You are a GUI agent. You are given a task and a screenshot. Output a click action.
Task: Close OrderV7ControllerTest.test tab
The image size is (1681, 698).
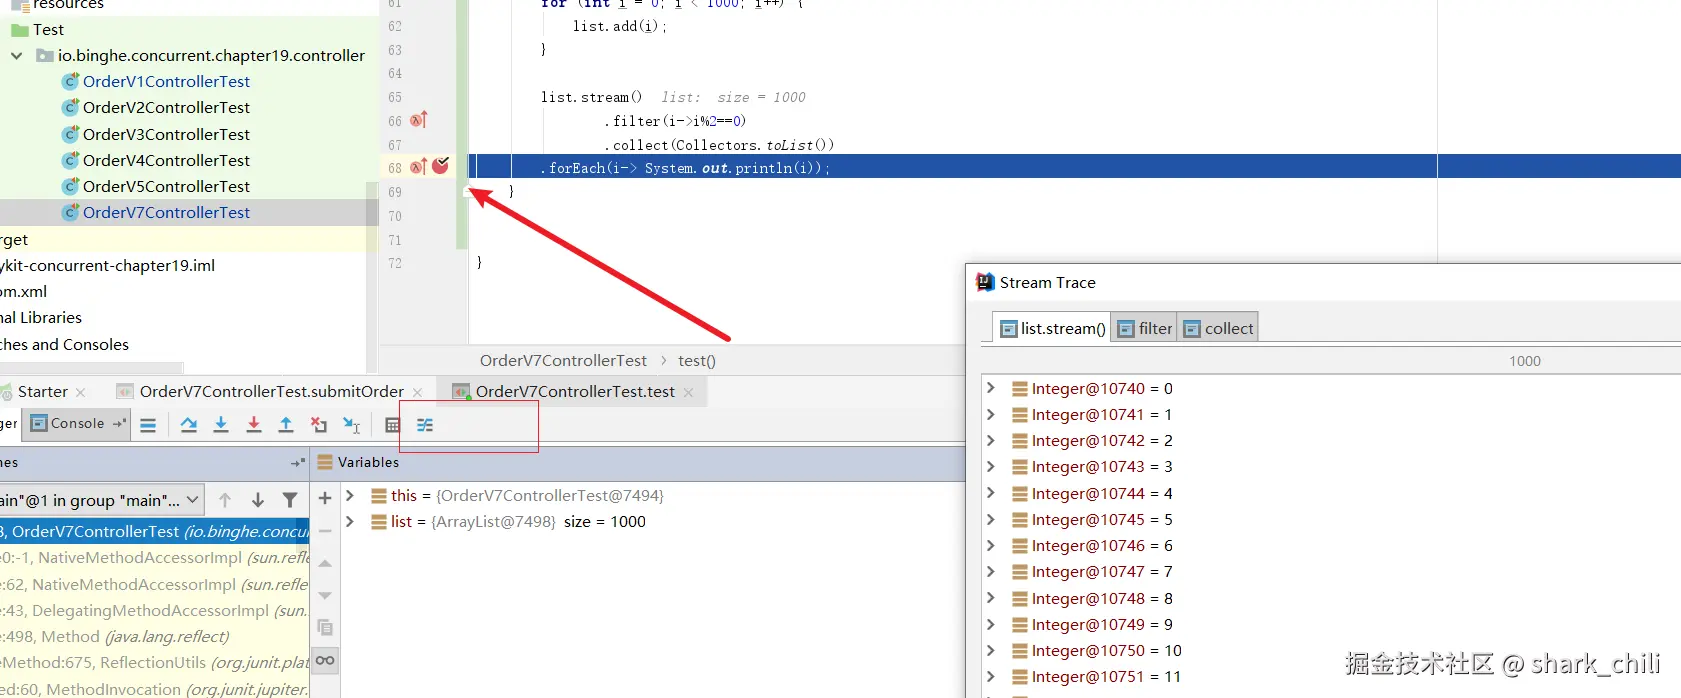click(x=688, y=393)
